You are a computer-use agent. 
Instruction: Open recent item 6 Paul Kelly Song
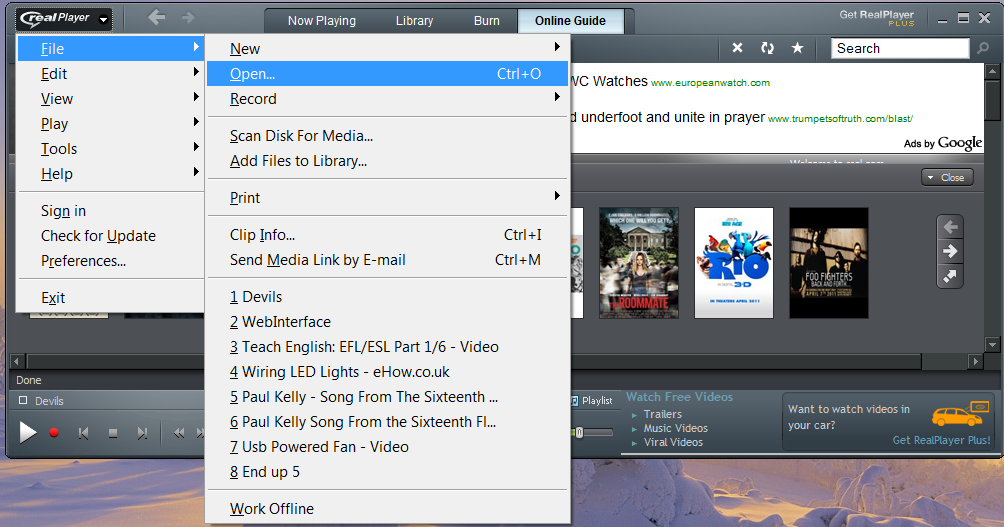(x=387, y=422)
